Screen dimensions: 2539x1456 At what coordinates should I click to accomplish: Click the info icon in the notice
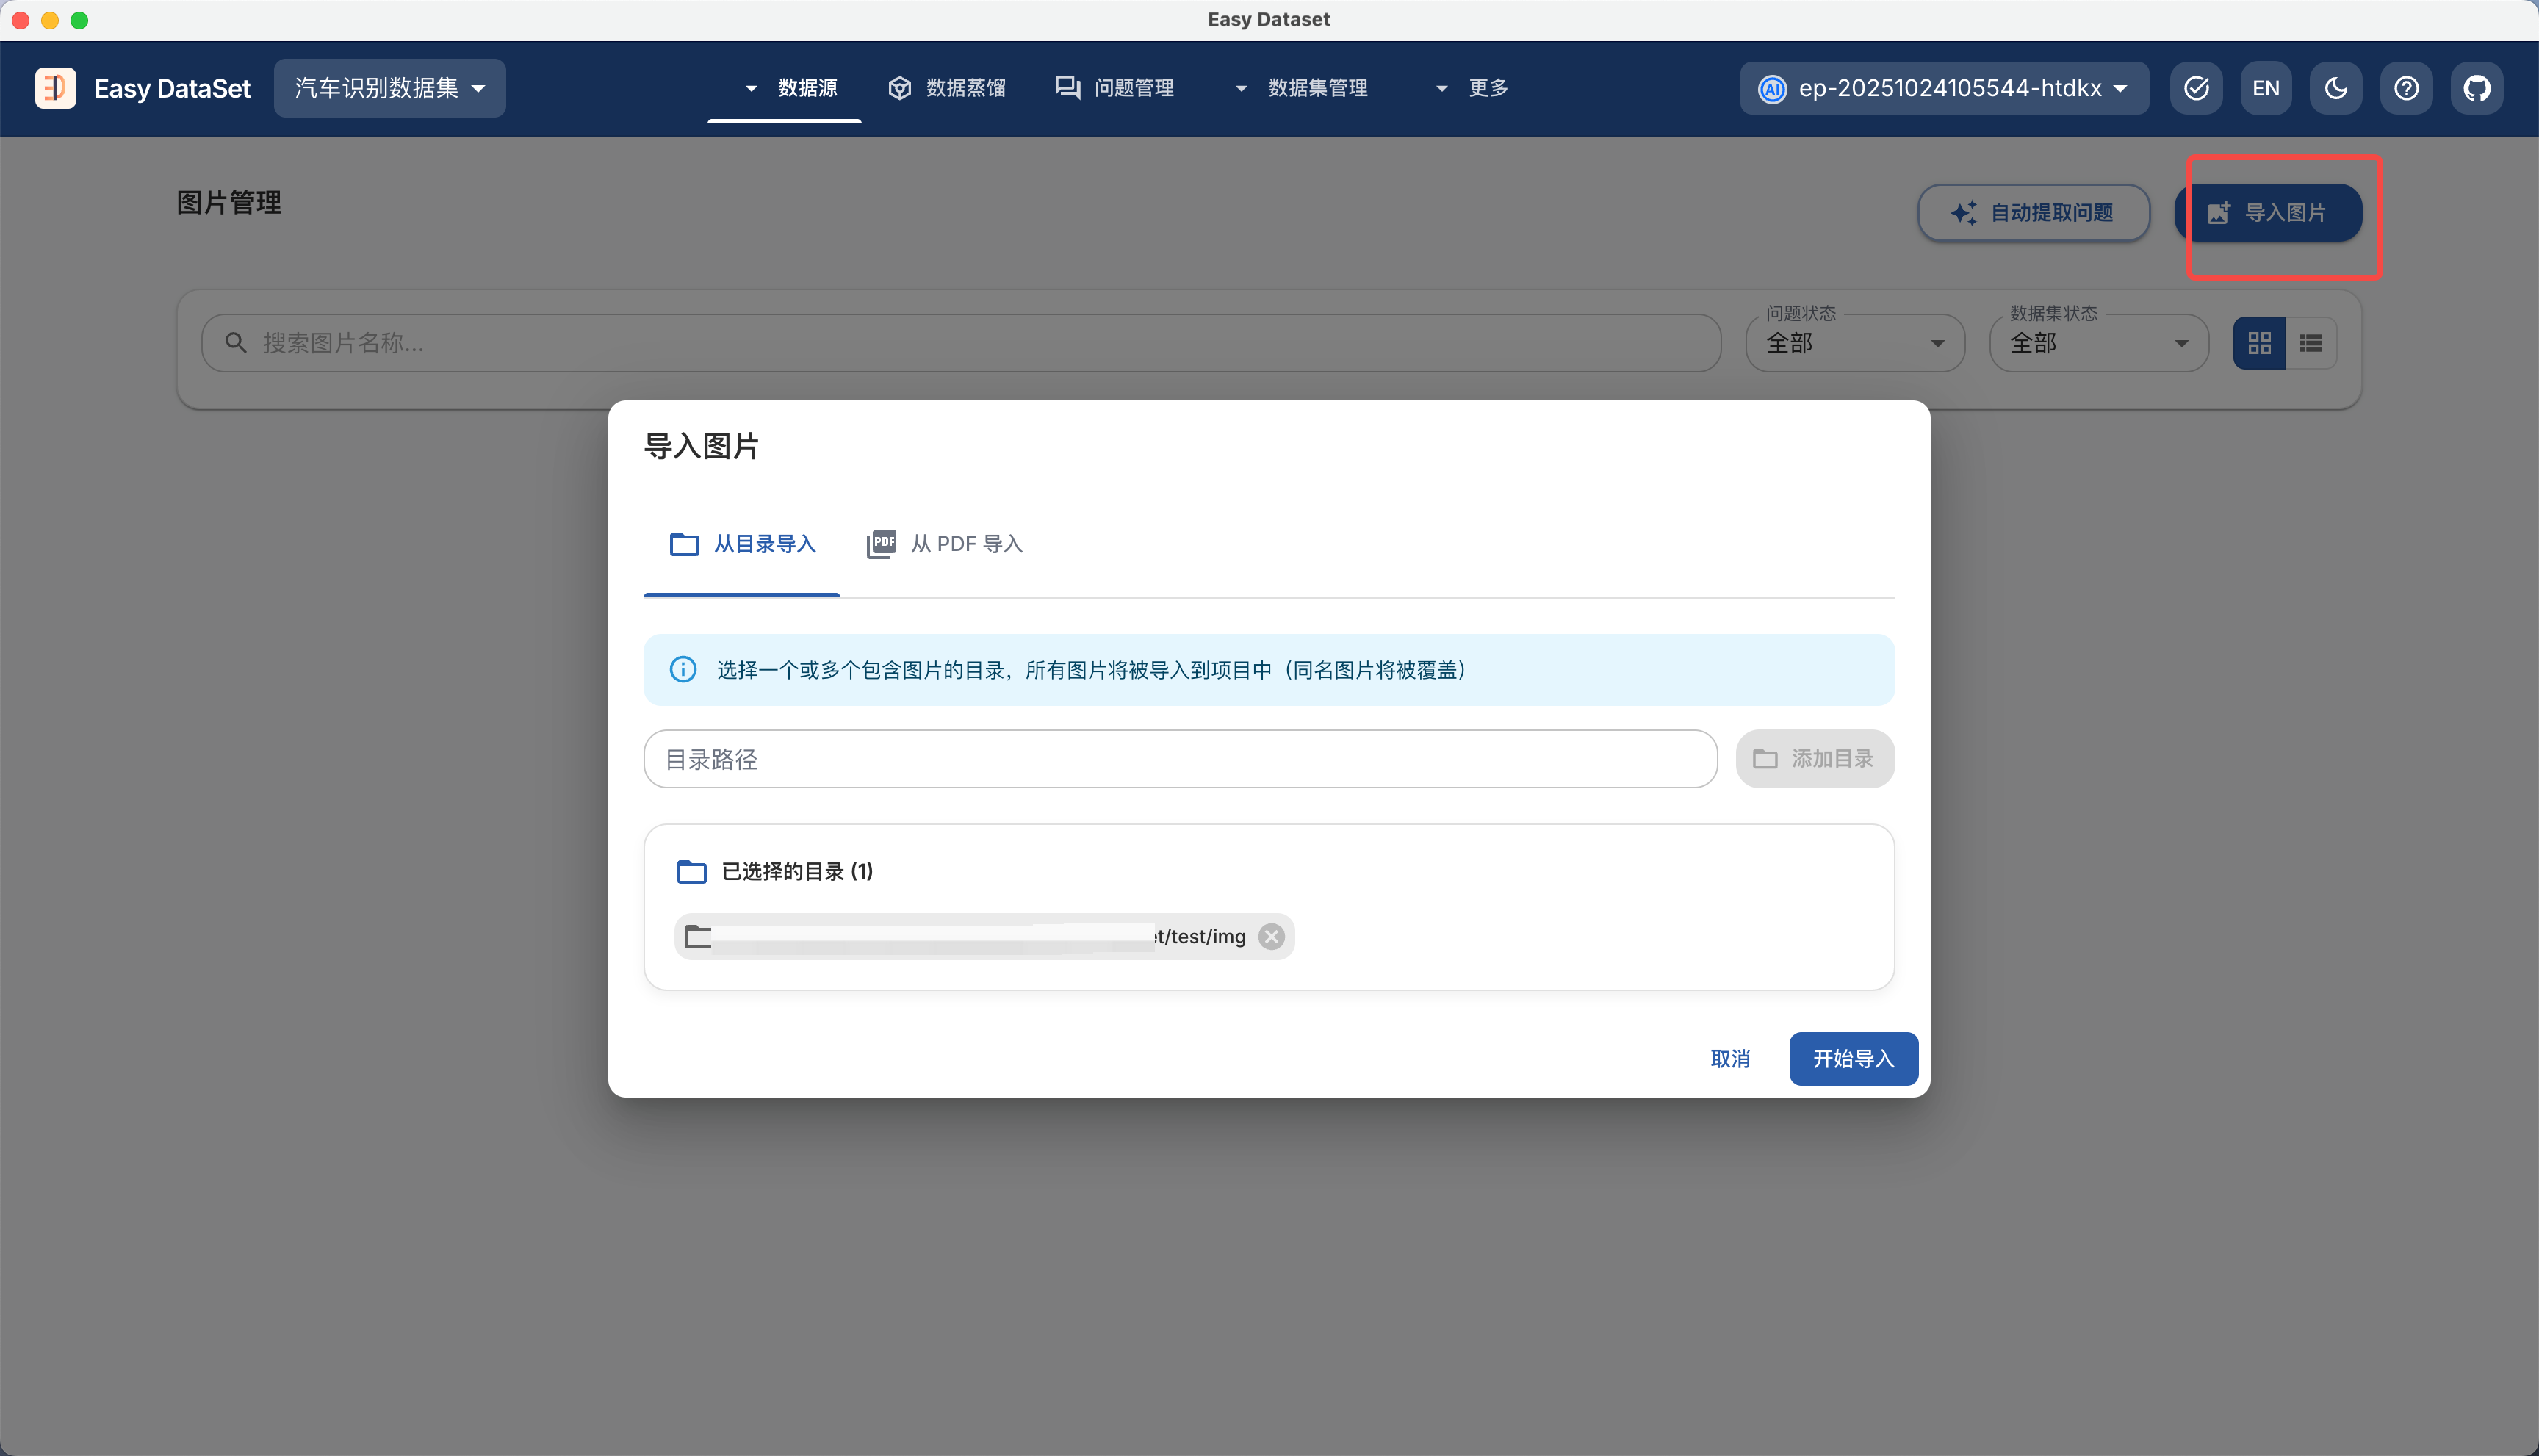click(683, 669)
